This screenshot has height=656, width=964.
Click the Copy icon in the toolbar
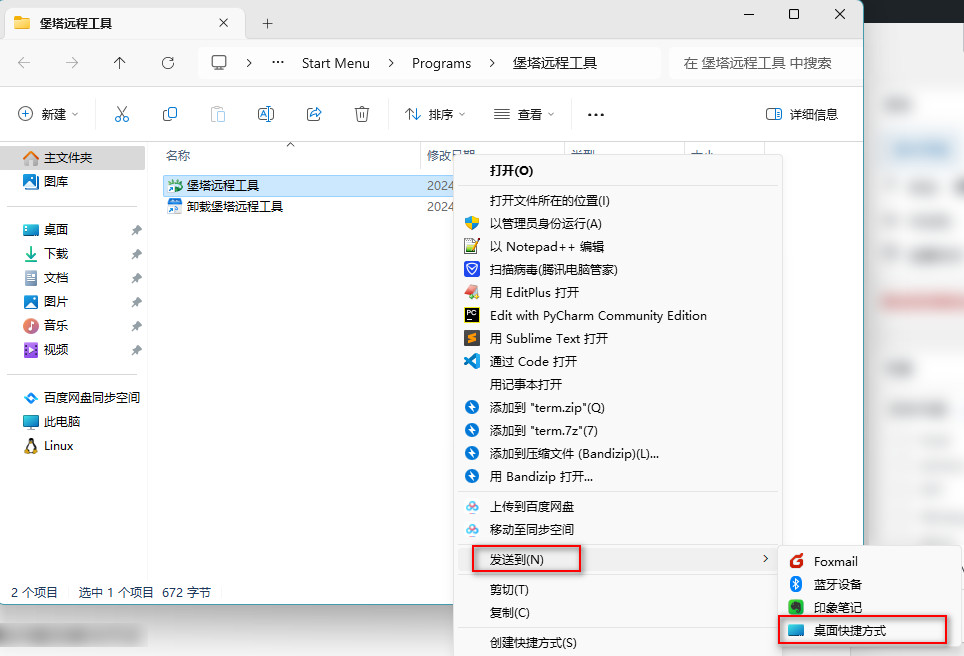point(170,114)
